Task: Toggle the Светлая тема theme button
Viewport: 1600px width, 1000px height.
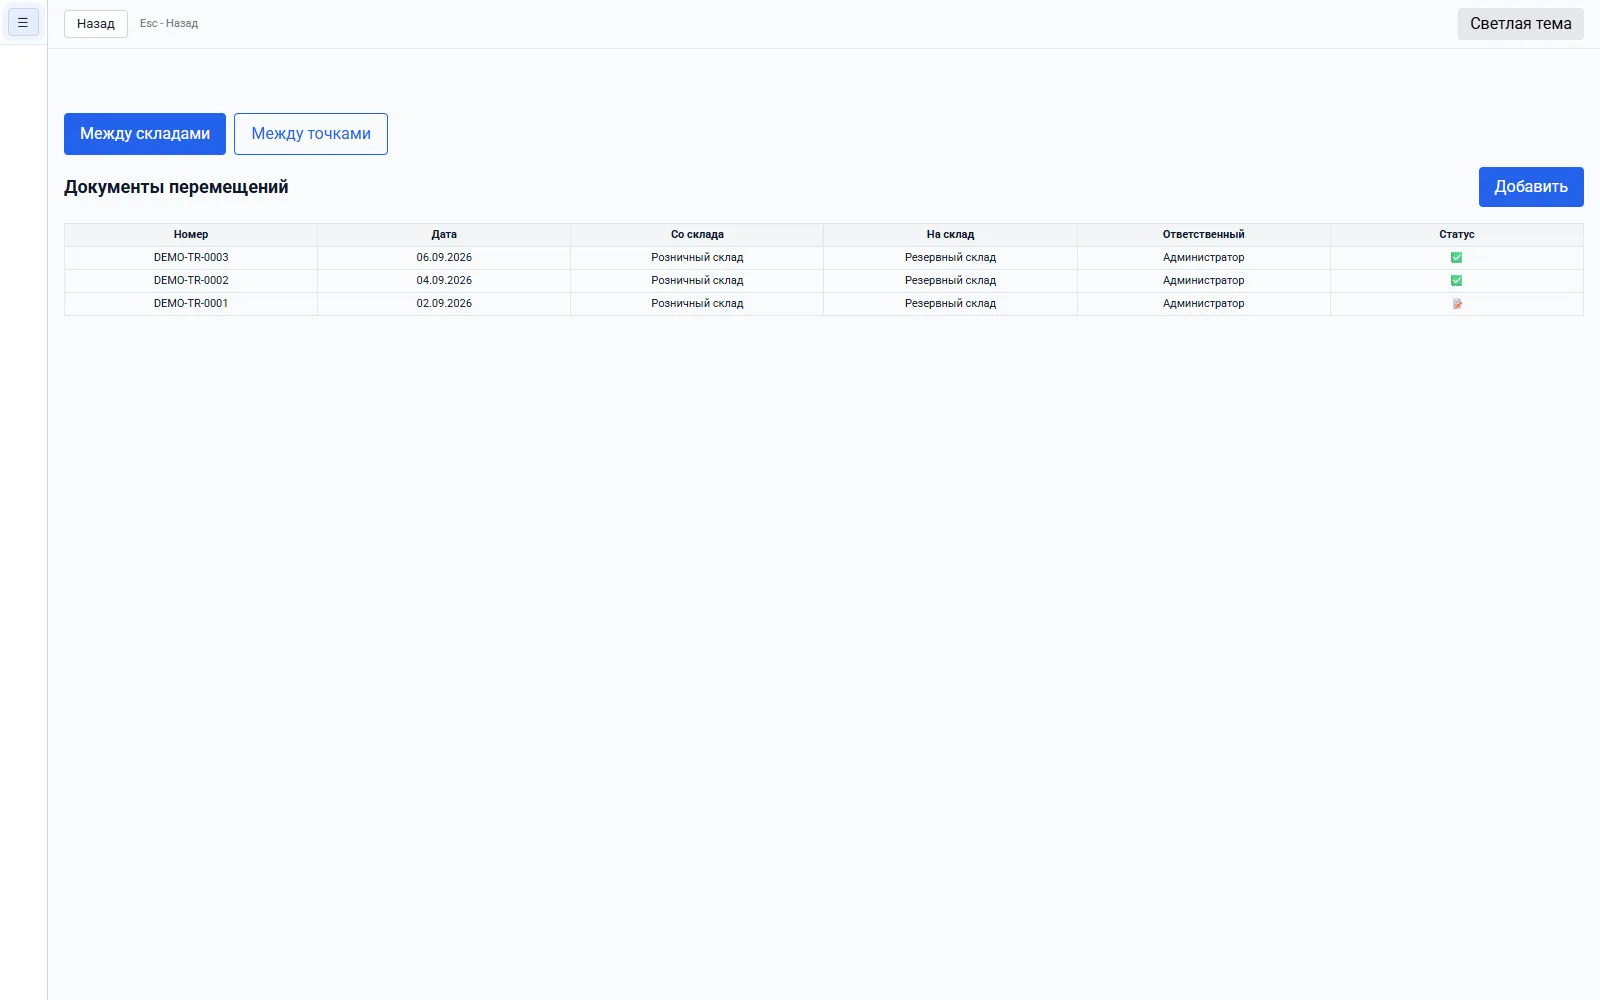Action: tap(1520, 24)
